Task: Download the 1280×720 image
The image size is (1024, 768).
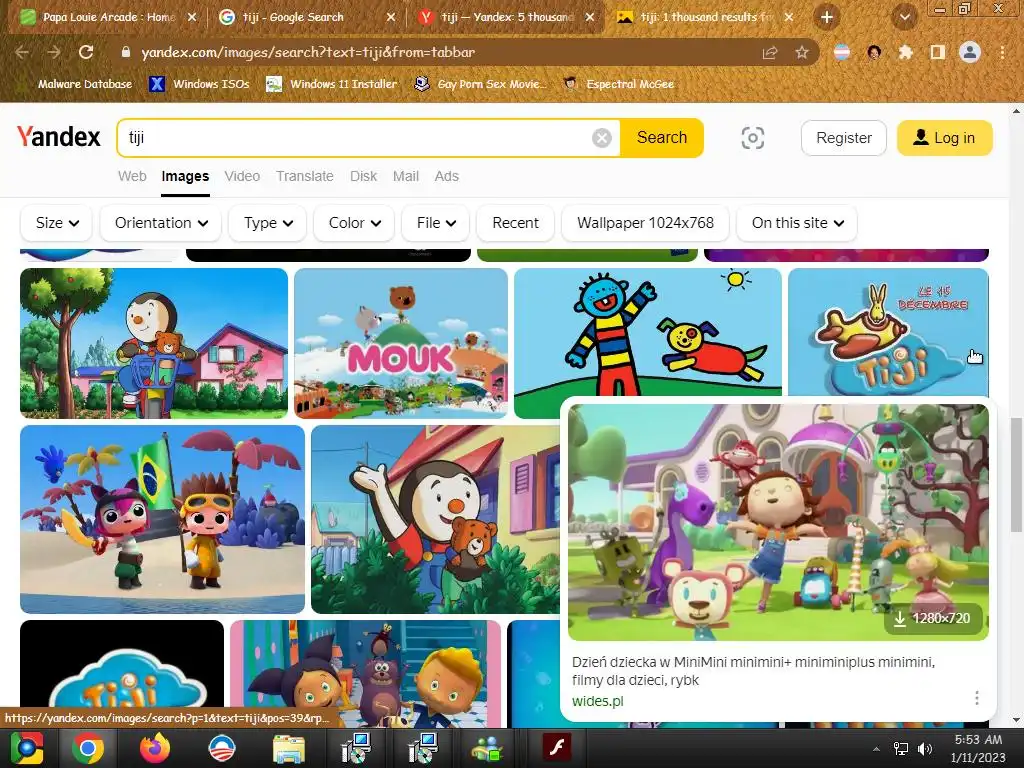Action: (x=933, y=618)
